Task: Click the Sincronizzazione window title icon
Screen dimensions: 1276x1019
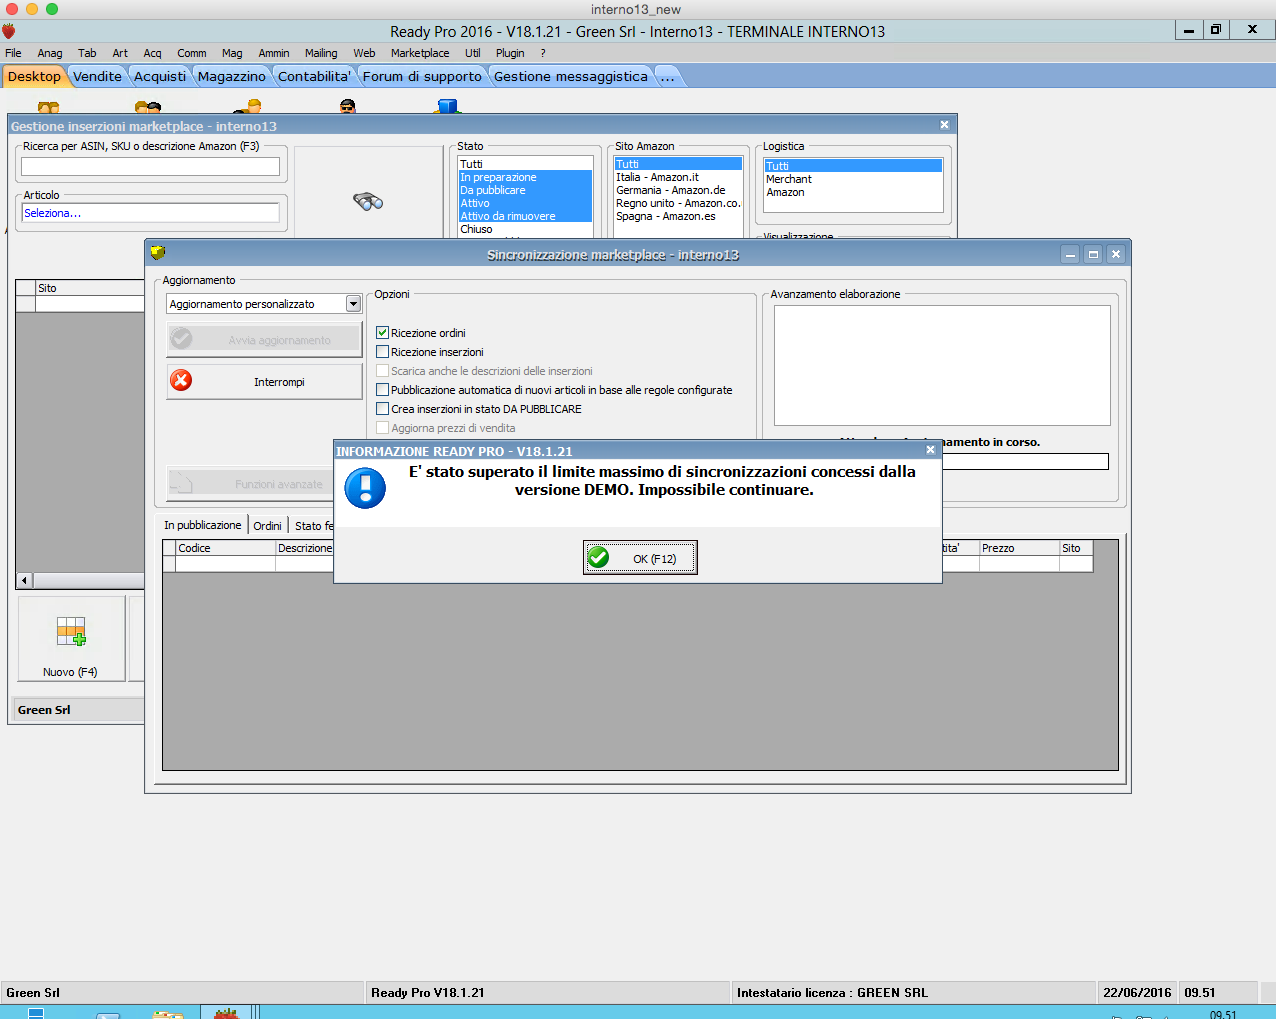Action: [157, 252]
